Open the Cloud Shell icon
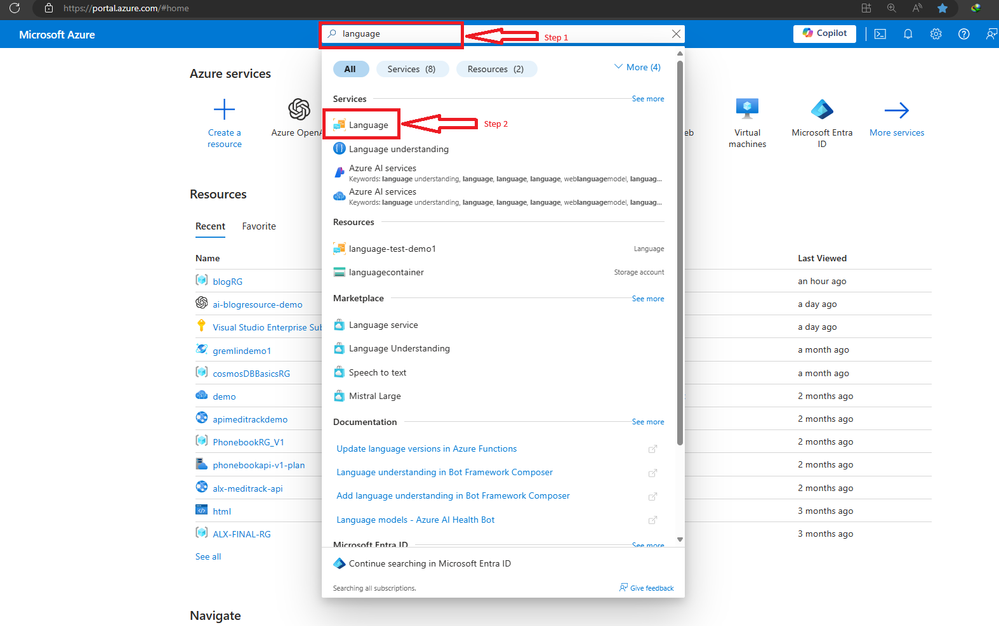Image resolution: width=999 pixels, height=626 pixels. 880,34
